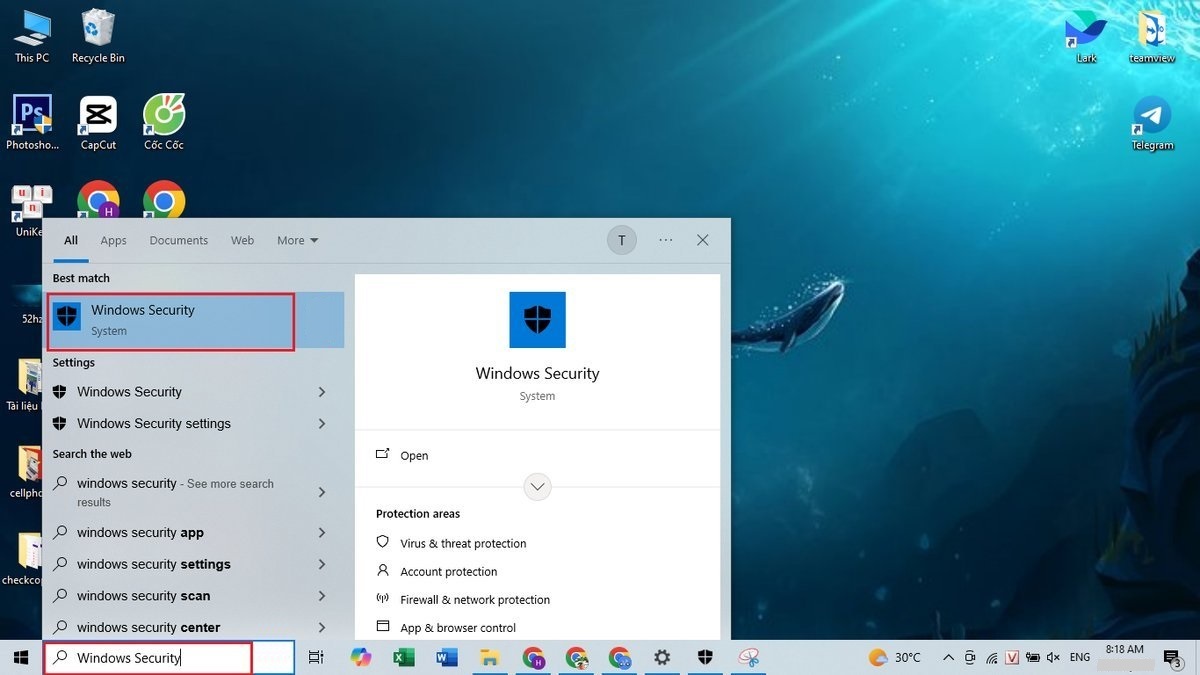Expand arrow for 'windows security scan'
The image size is (1200, 675).
click(x=322, y=596)
